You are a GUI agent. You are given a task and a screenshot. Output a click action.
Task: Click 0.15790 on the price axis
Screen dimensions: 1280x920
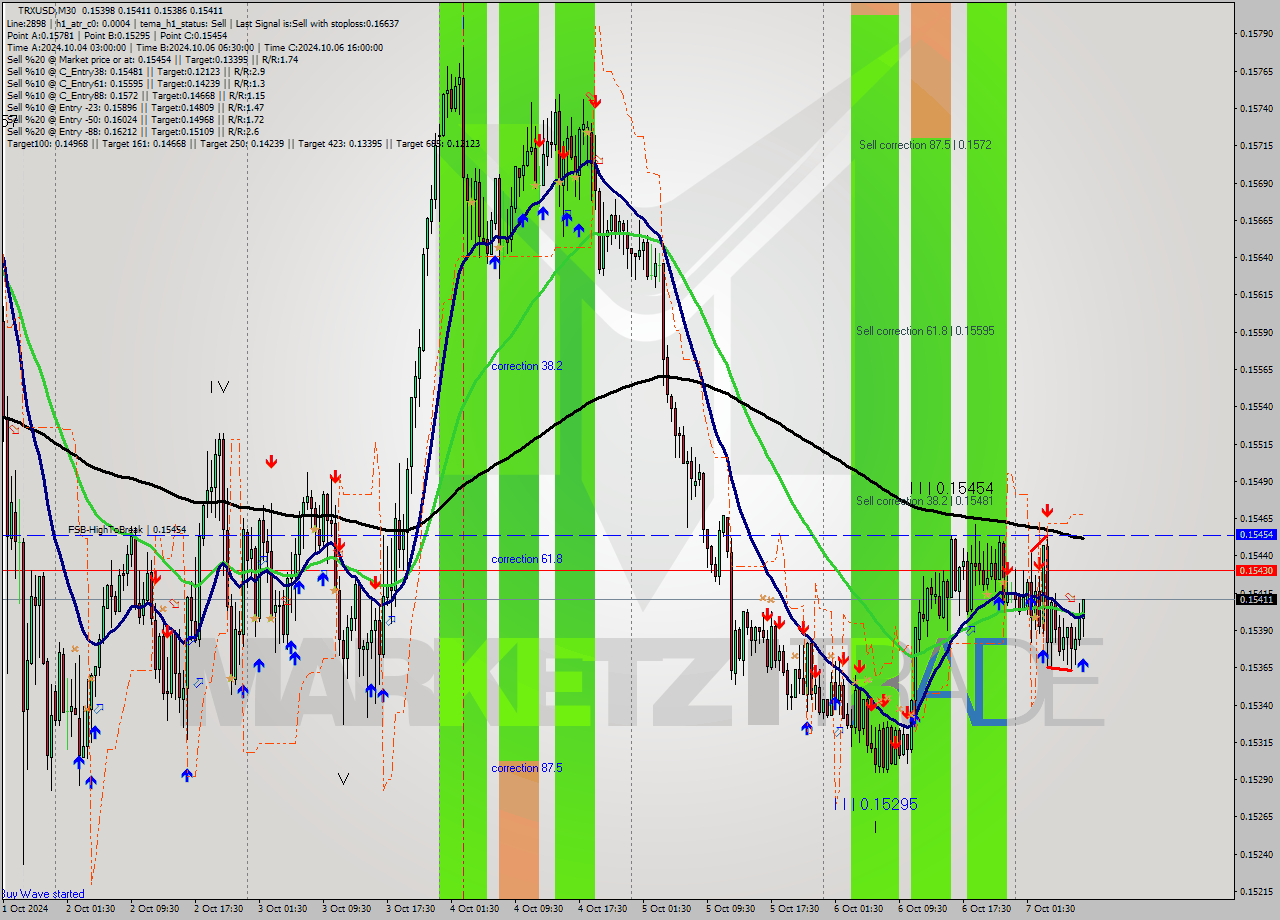1256,34
